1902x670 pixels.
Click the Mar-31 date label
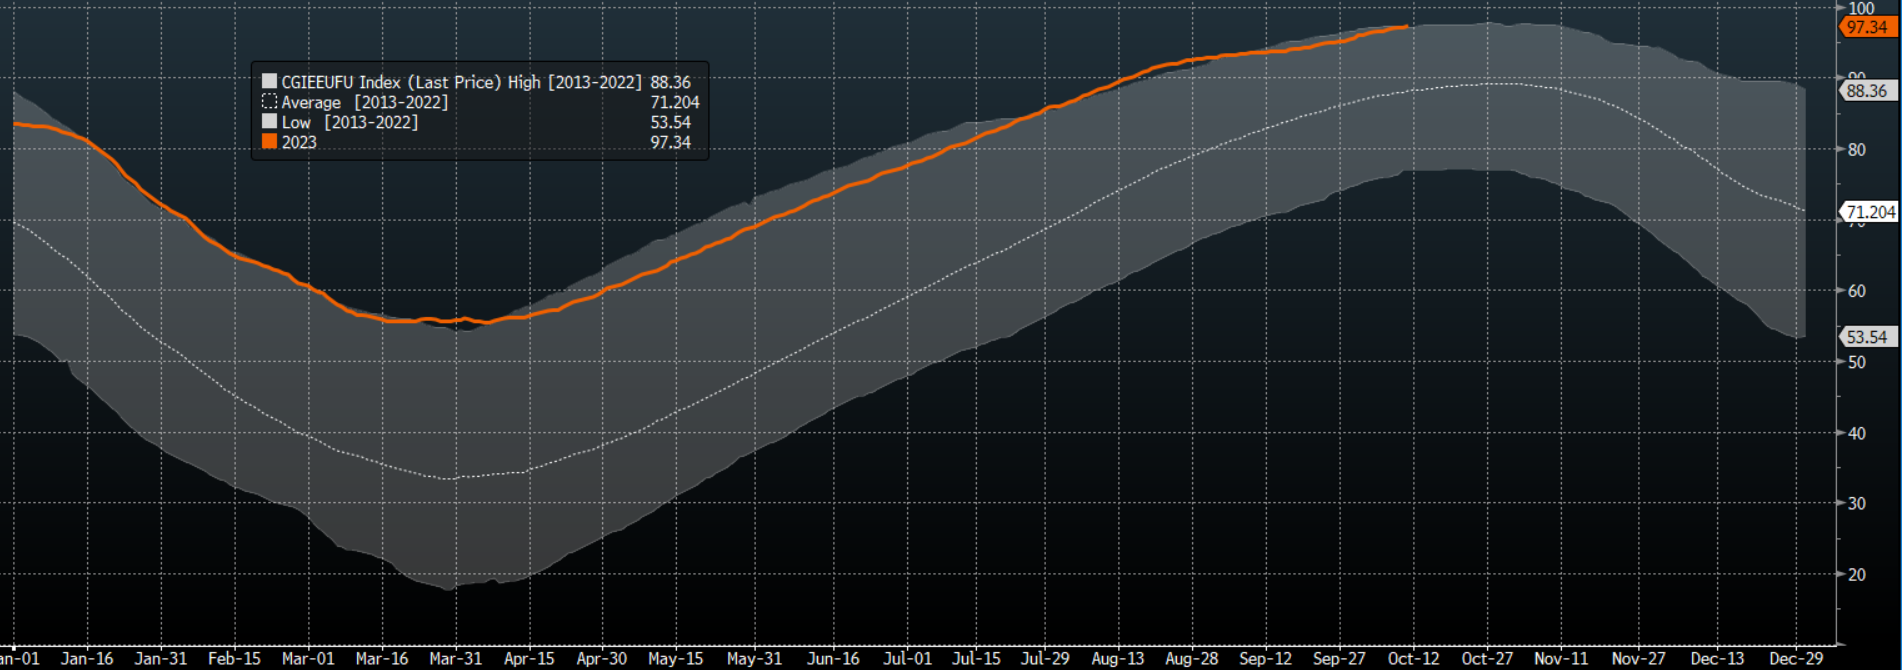[455, 658]
